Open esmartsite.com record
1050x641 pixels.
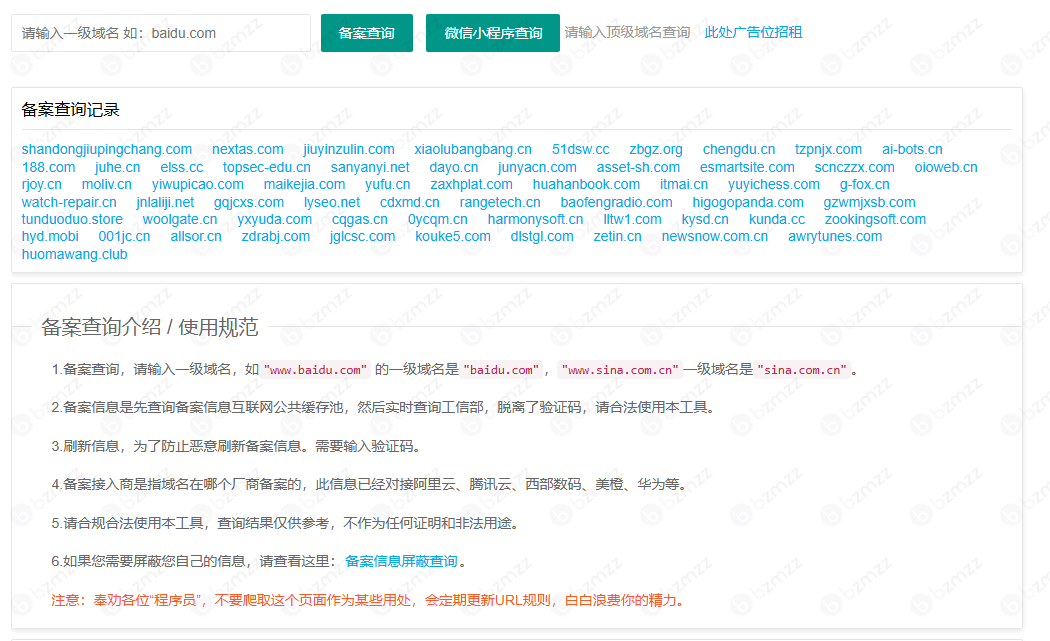(747, 167)
